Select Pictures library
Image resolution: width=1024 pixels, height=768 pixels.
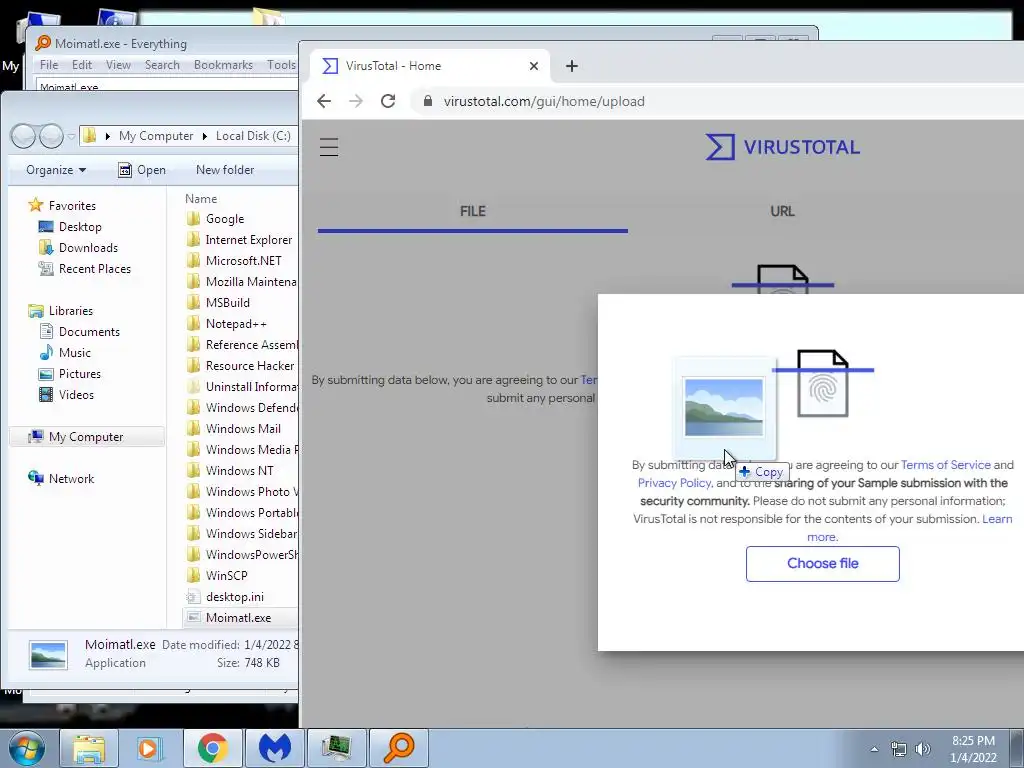point(70,374)
